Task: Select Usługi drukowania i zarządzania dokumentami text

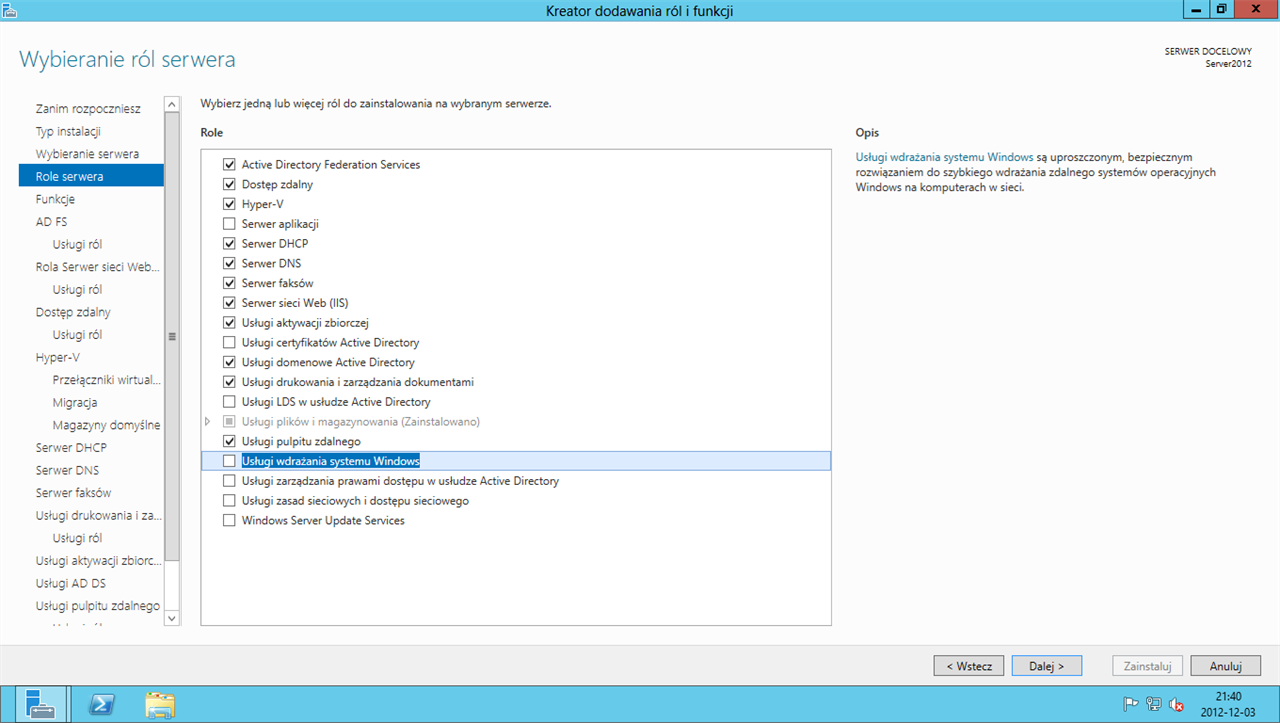Action: [x=358, y=382]
